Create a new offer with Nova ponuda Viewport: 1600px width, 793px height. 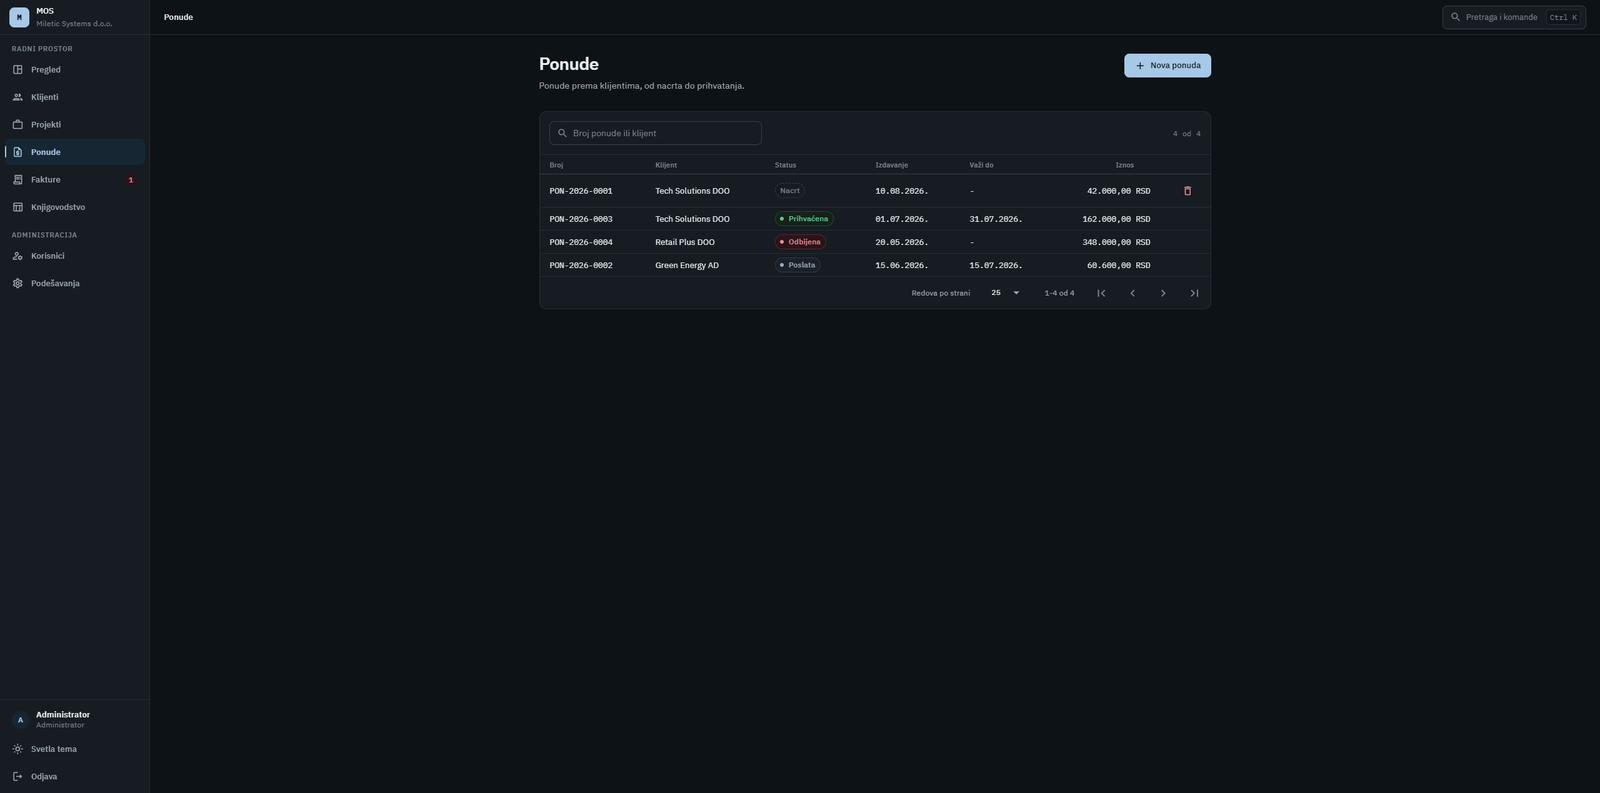coord(1167,65)
